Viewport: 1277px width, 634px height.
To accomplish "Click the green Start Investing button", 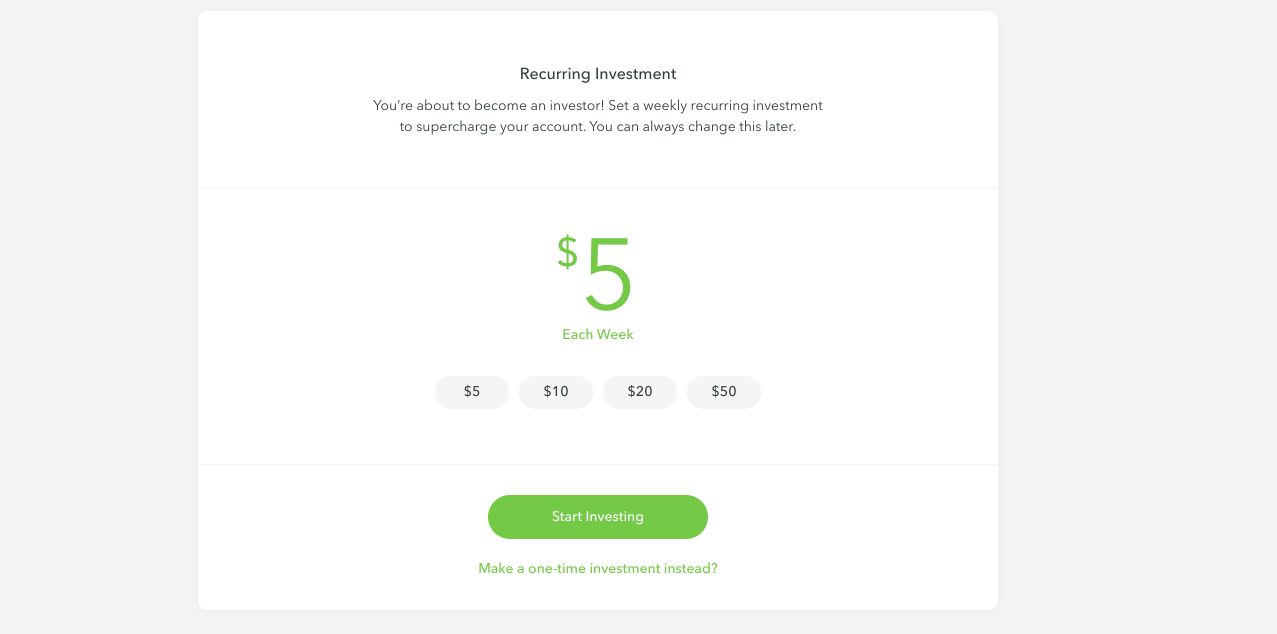I will 598,517.
